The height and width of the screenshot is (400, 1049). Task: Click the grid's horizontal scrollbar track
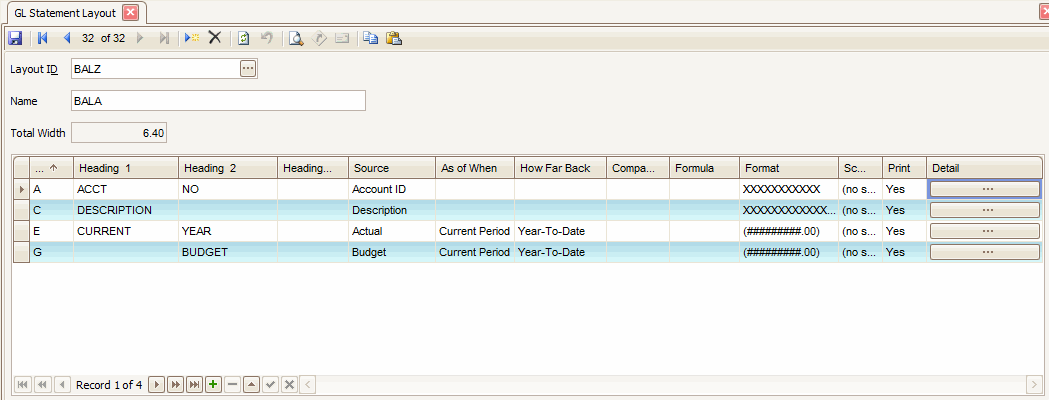tap(670, 385)
